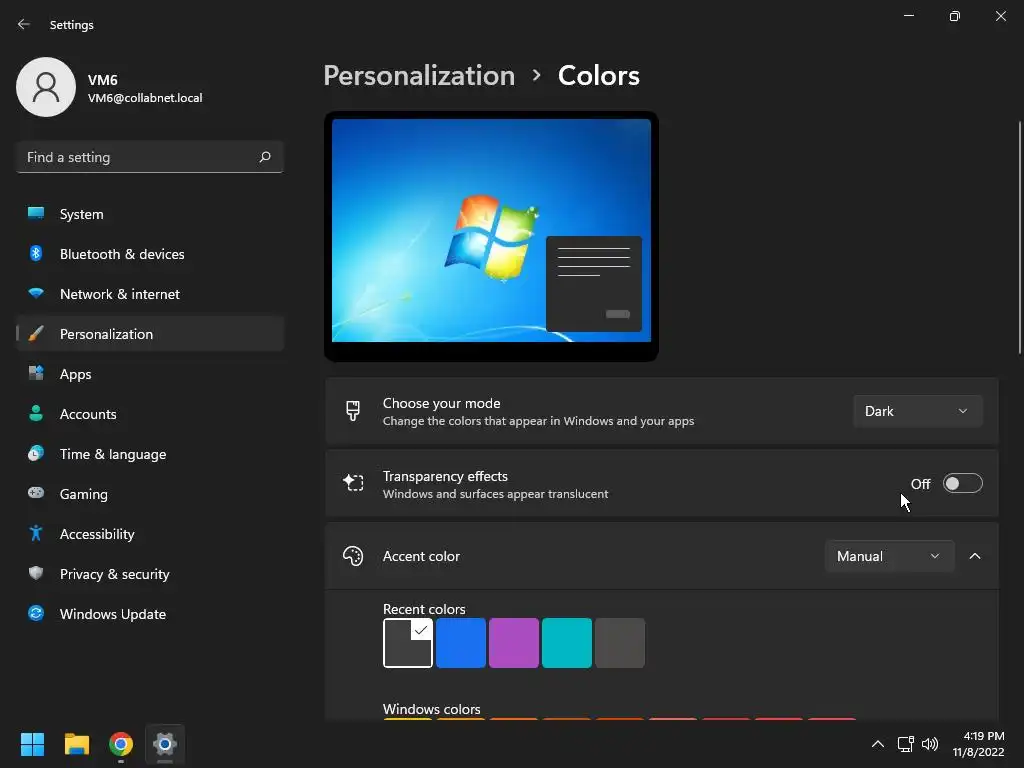1024x768 pixels.
Task: Click the Colors page heading
Action: pos(598,76)
